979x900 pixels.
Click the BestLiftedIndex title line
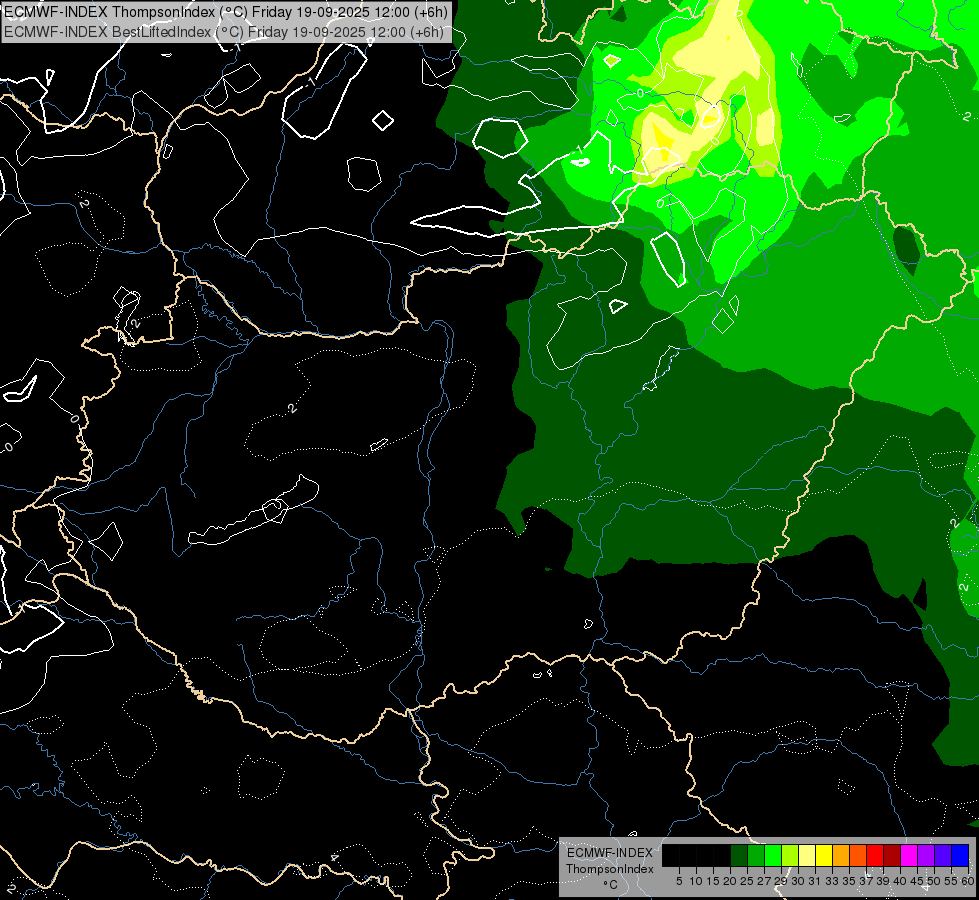click(x=224, y=31)
